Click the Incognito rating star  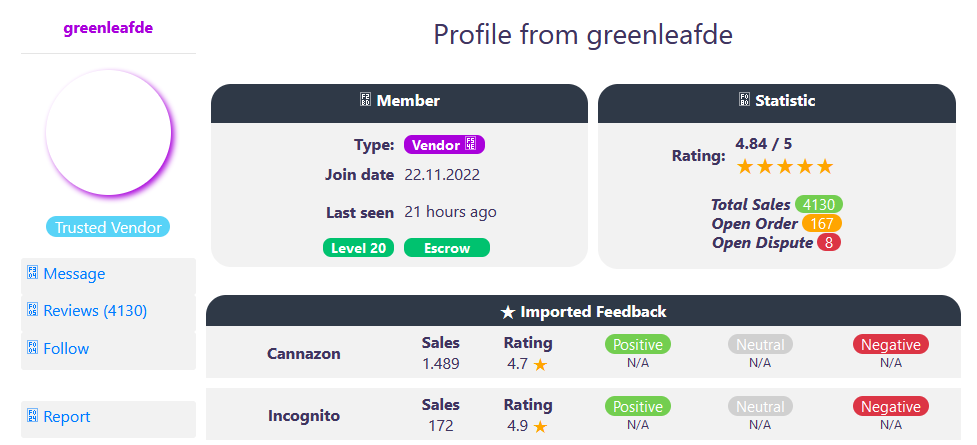(x=540, y=427)
